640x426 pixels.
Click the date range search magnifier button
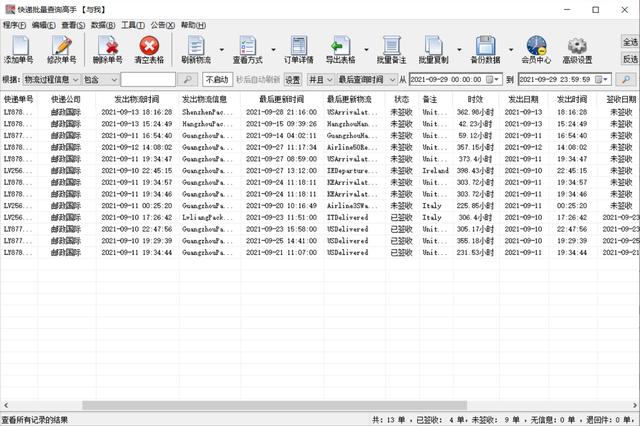pos(626,80)
